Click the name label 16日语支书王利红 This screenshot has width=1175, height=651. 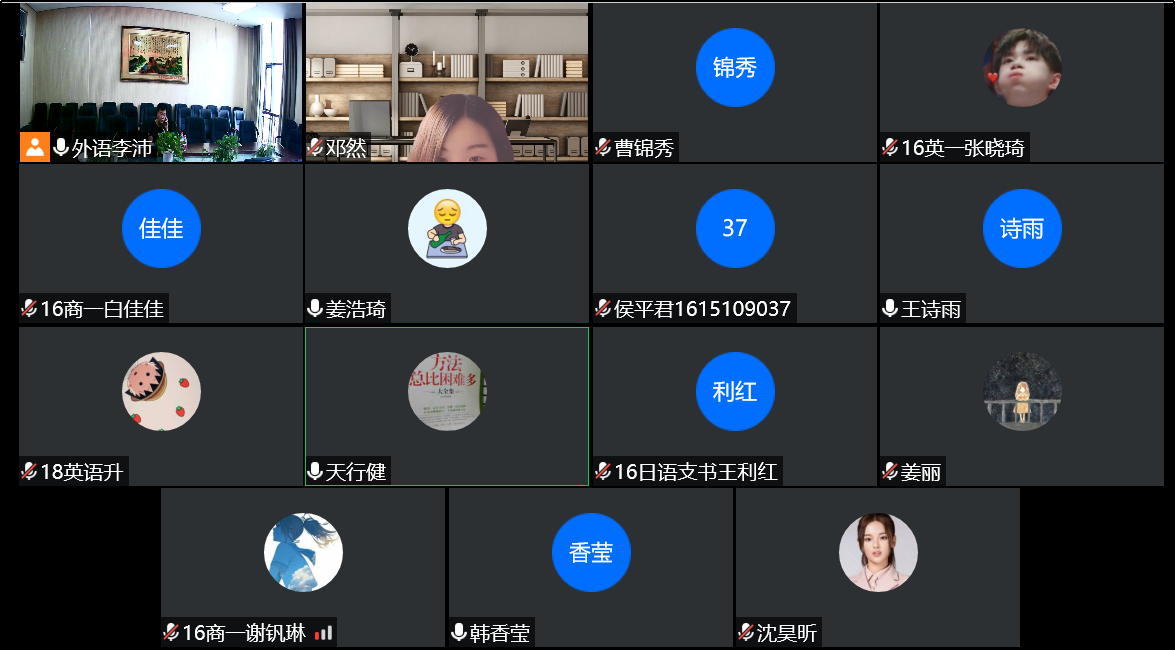(695, 471)
